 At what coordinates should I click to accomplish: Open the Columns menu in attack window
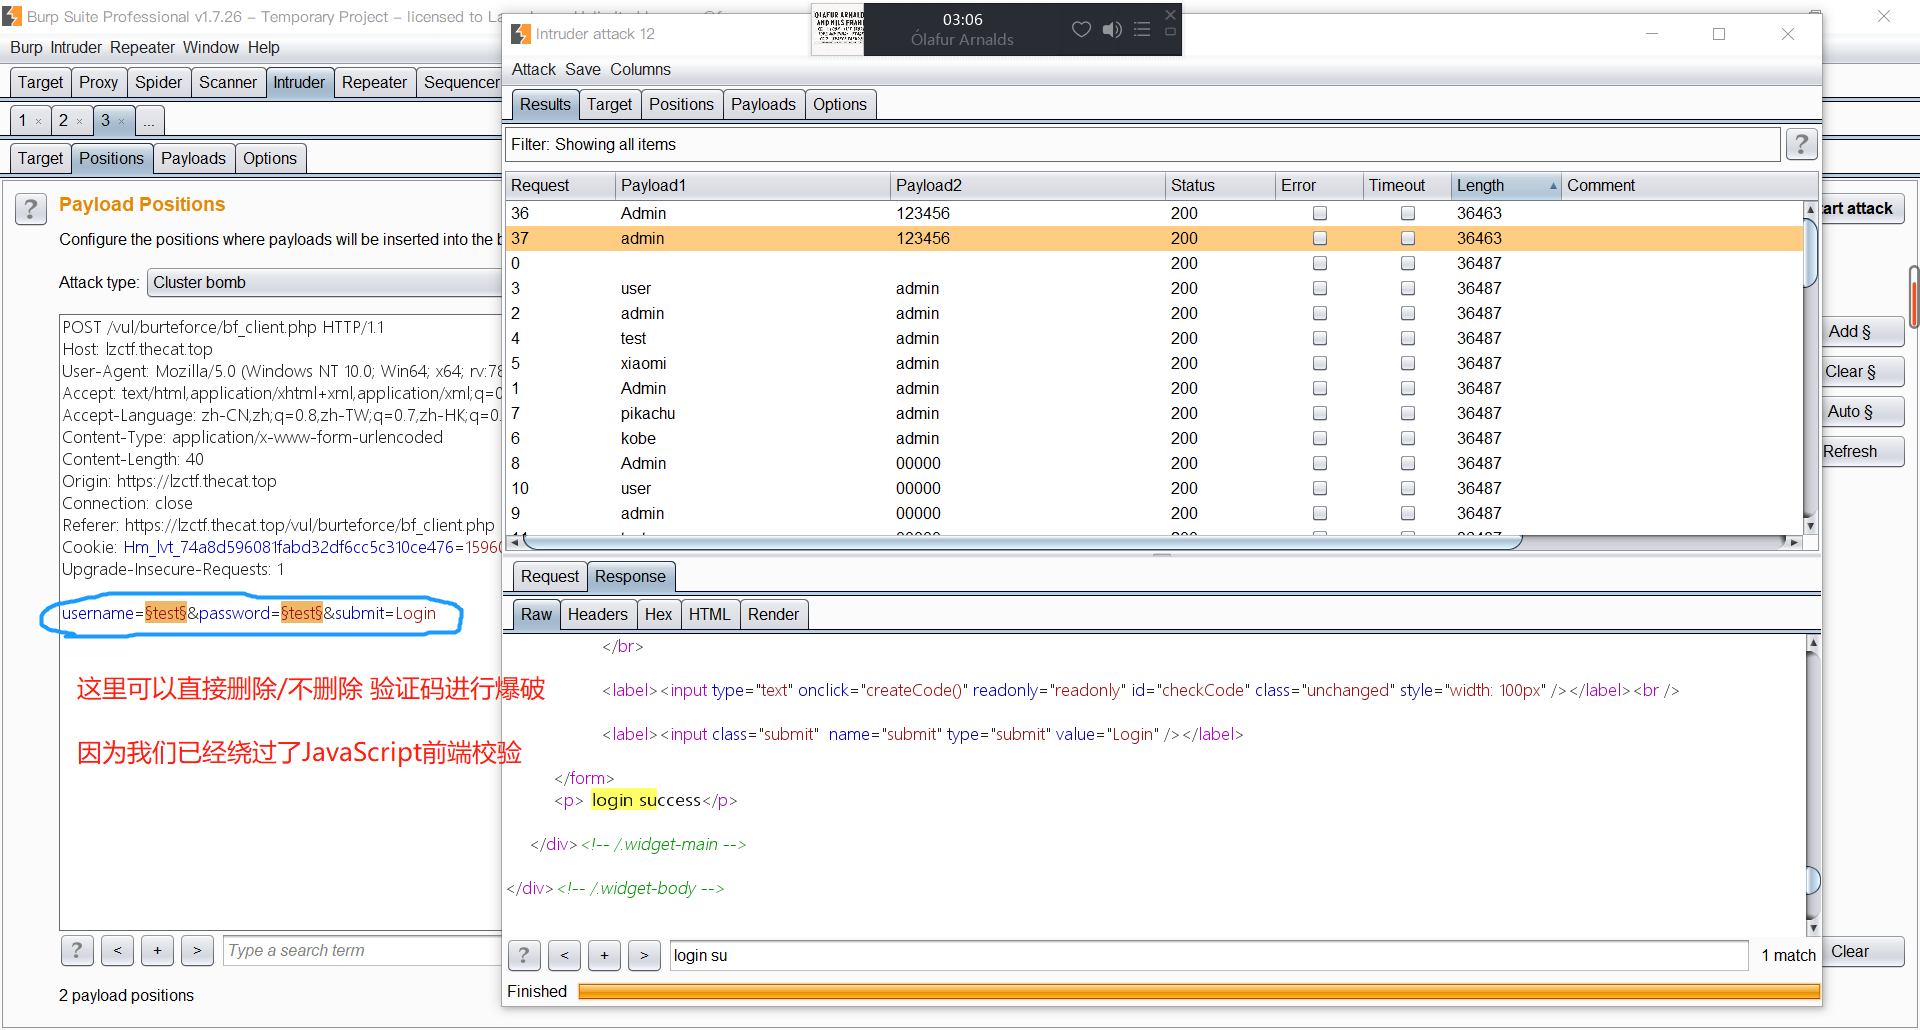point(640,70)
